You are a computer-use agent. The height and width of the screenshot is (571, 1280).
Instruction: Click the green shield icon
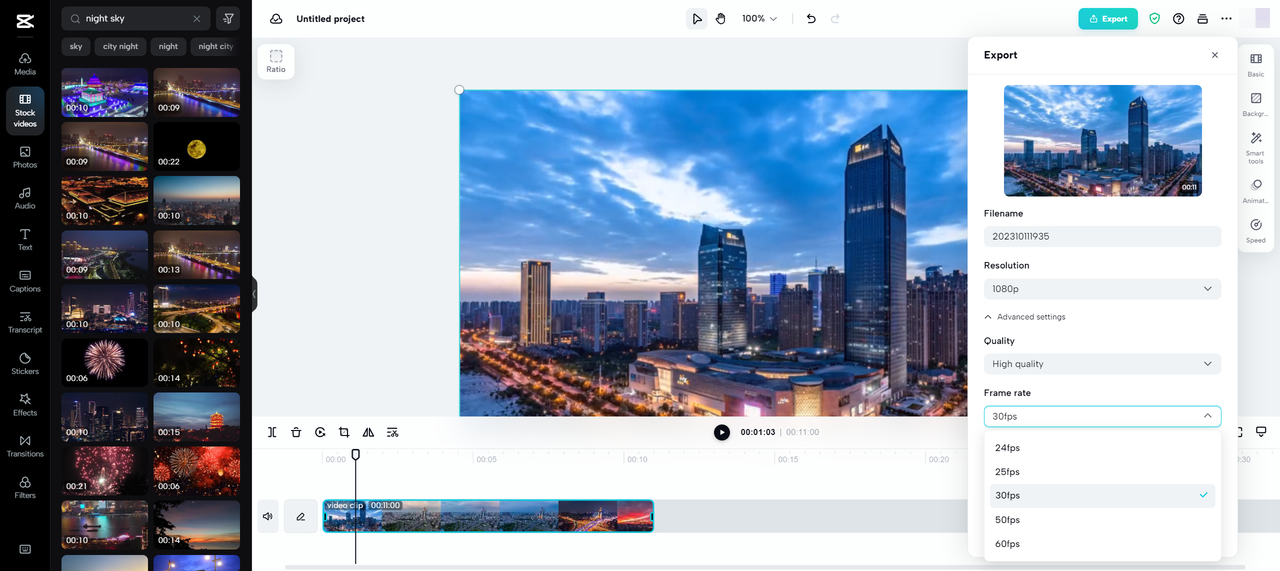pyautogui.click(x=1154, y=19)
